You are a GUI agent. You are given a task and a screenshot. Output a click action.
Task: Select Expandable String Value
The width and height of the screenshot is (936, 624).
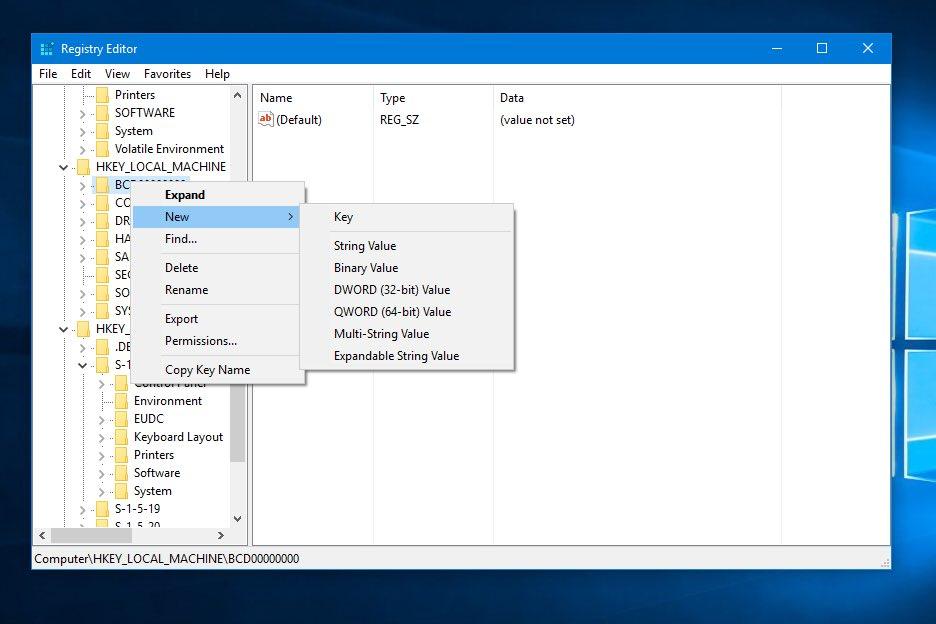pyautogui.click(x=407, y=356)
